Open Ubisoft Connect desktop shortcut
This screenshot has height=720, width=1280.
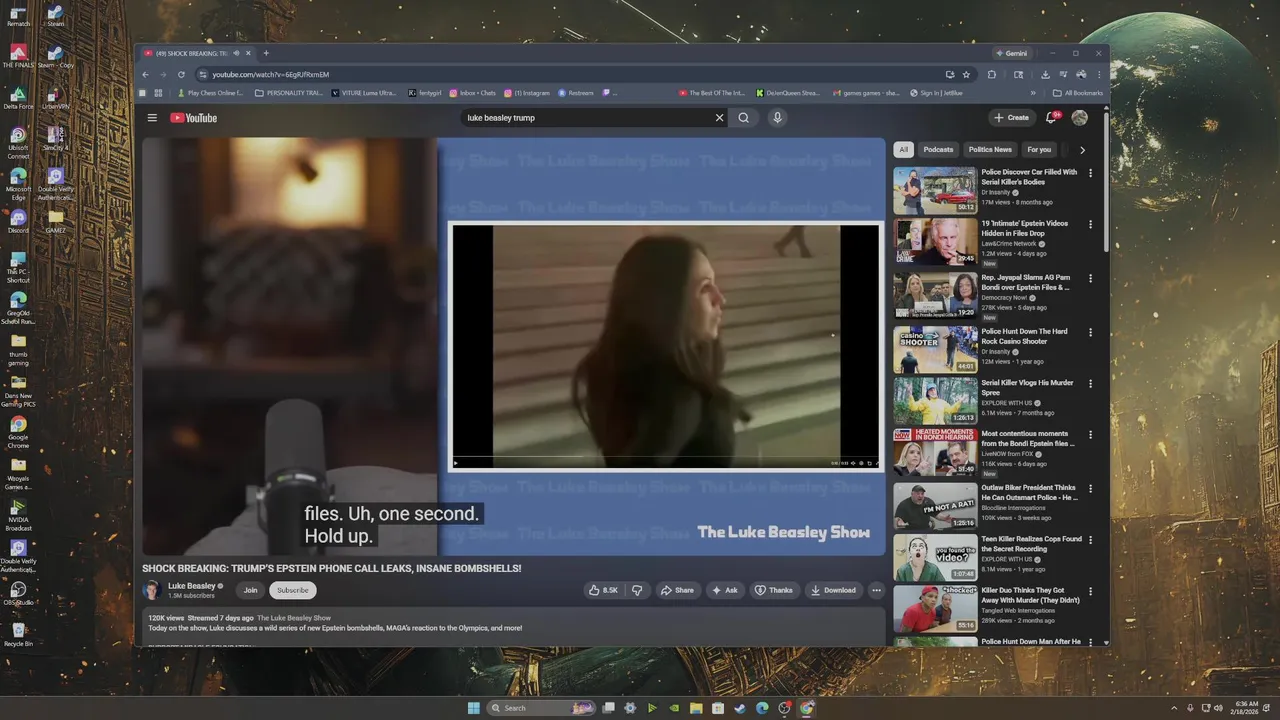coord(18,143)
